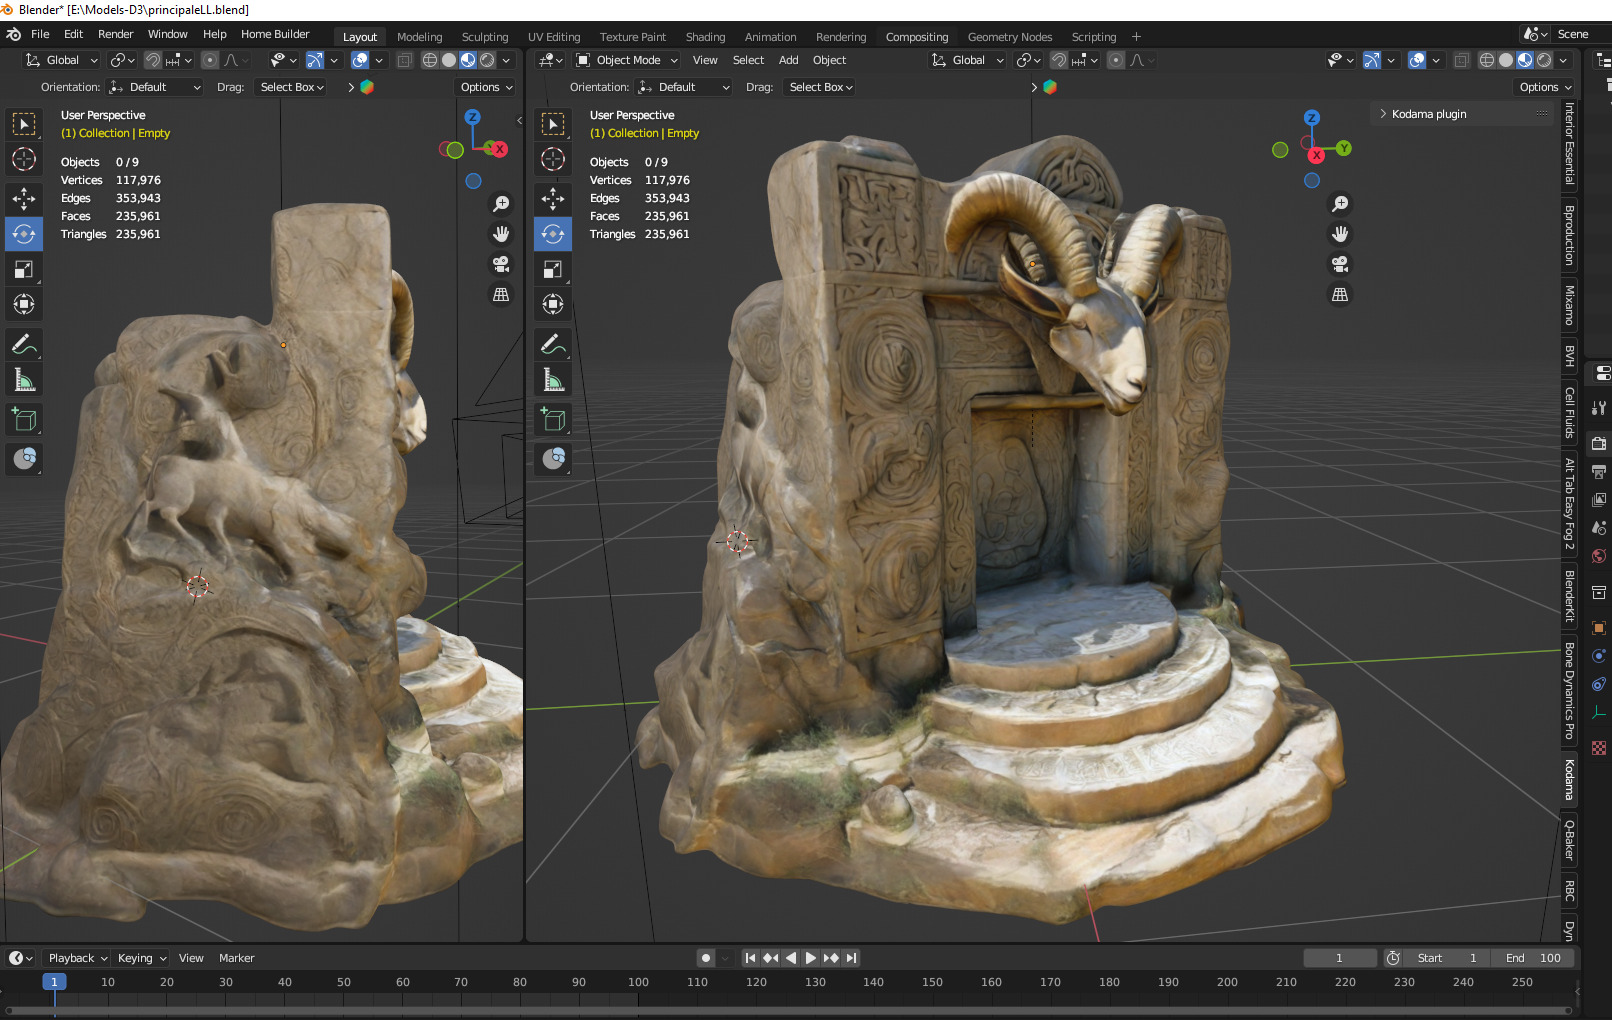Open the BlenderKit sidebar tab
The width and height of the screenshot is (1612, 1020).
coord(1570,597)
